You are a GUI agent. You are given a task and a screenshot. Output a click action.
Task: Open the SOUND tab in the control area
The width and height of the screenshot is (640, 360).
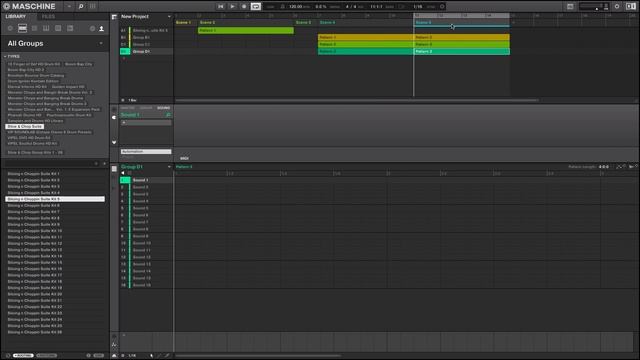163,108
